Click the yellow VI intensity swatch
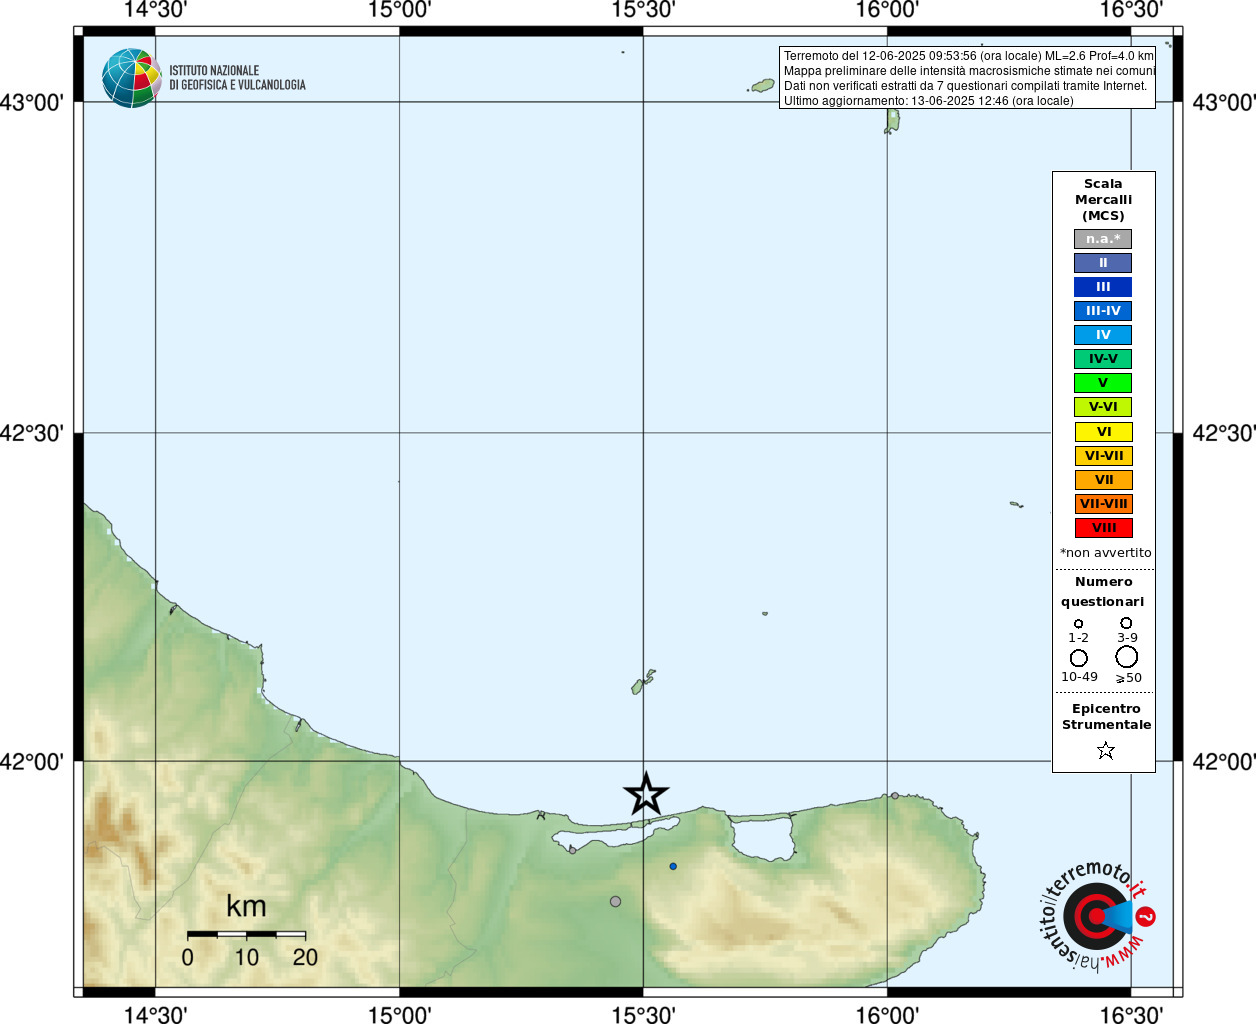Screen dimensions: 1256x1024 coord(1103,432)
